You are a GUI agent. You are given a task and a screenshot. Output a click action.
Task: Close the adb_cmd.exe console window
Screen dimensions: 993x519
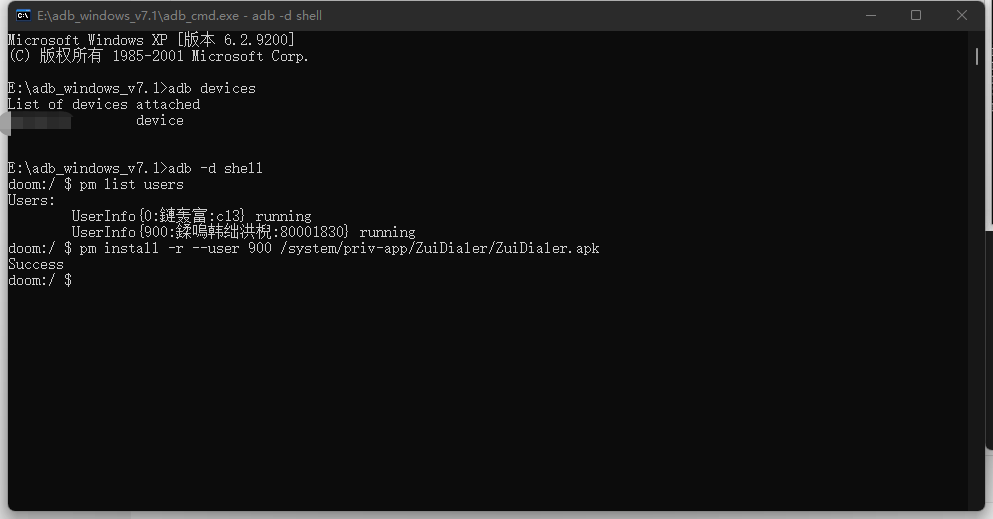coord(961,15)
